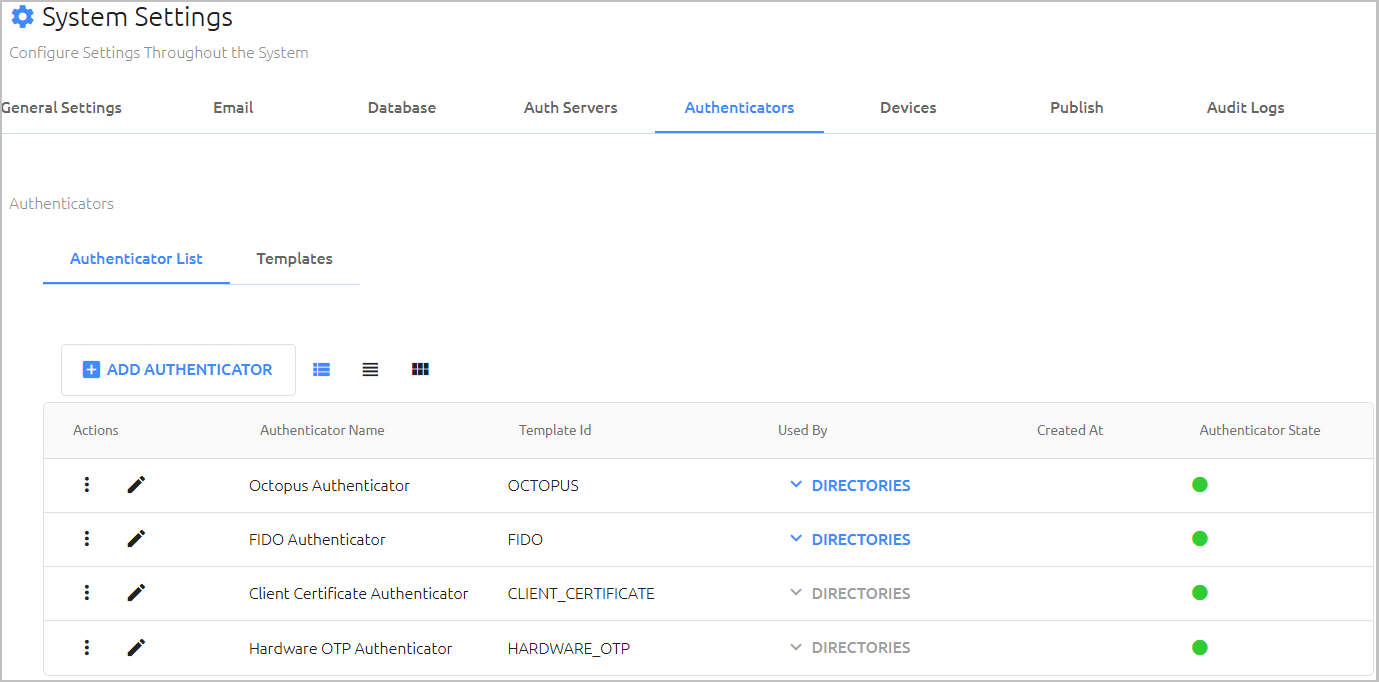The height and width of the screenshot is (682, 1379).
Task: Open actions menu for Hardware OTP Authenticator
Action: coord(87,648)
